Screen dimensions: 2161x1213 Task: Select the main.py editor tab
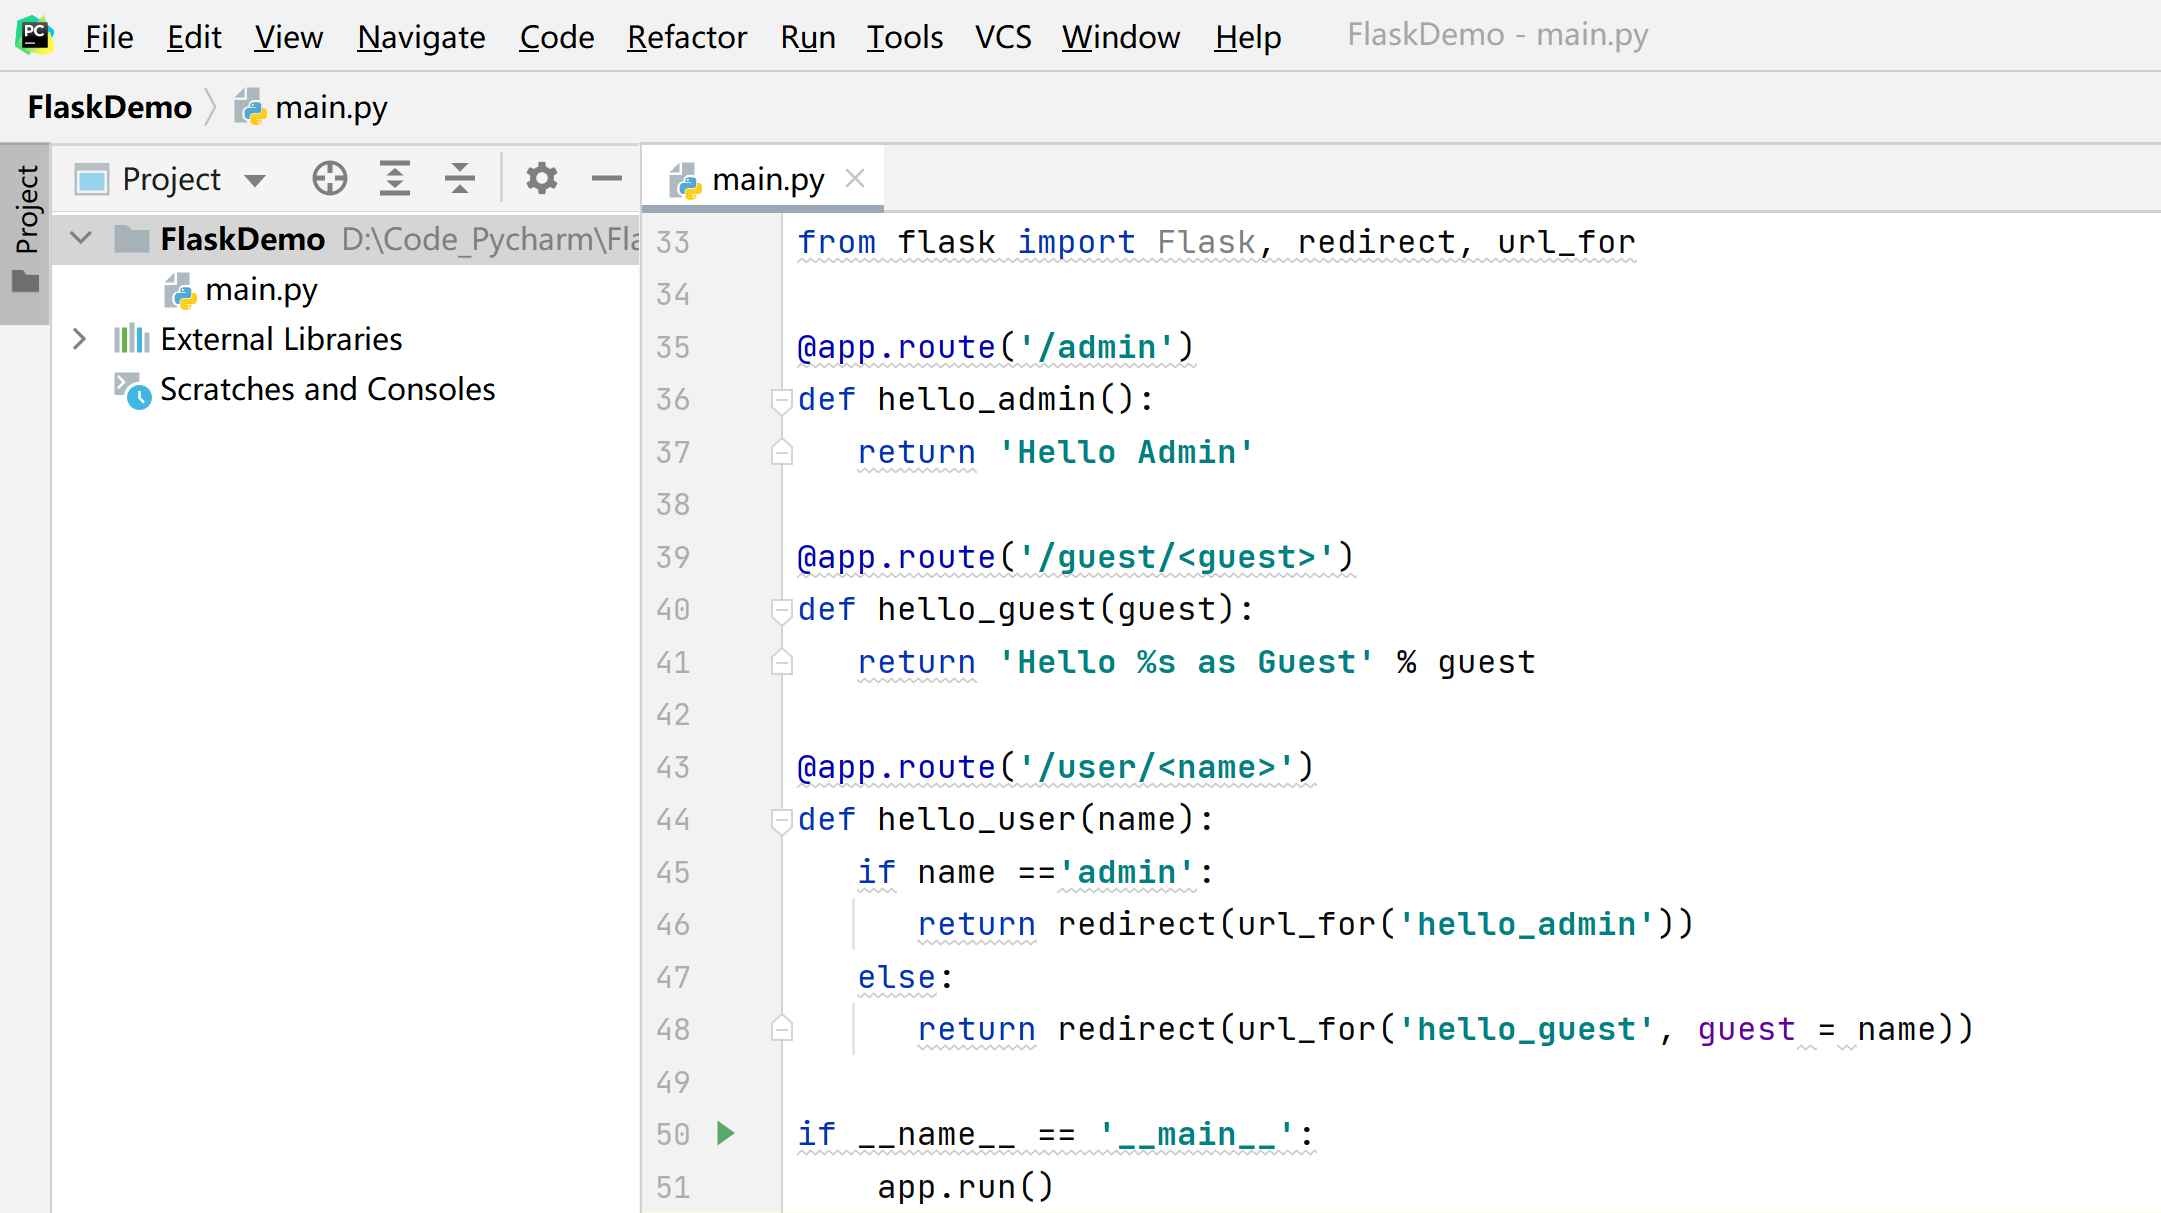[x=767, y=180]
